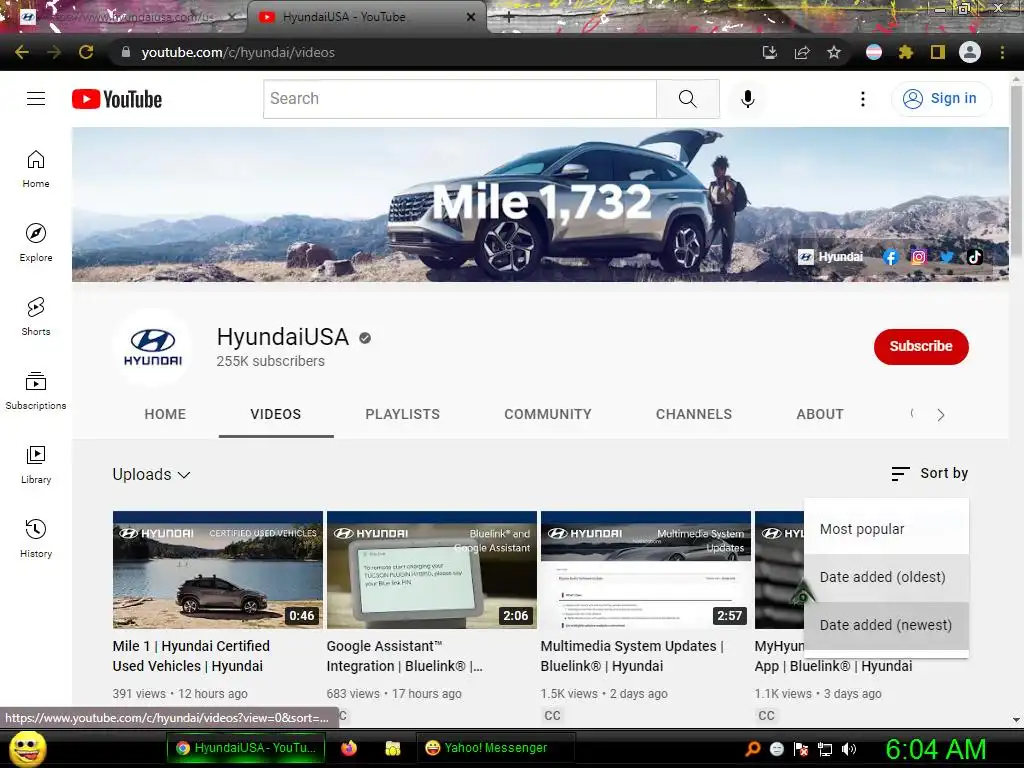
Task: Open the smiley start button on taskbar
Action: pyautogui.click(x=28, y=748)
